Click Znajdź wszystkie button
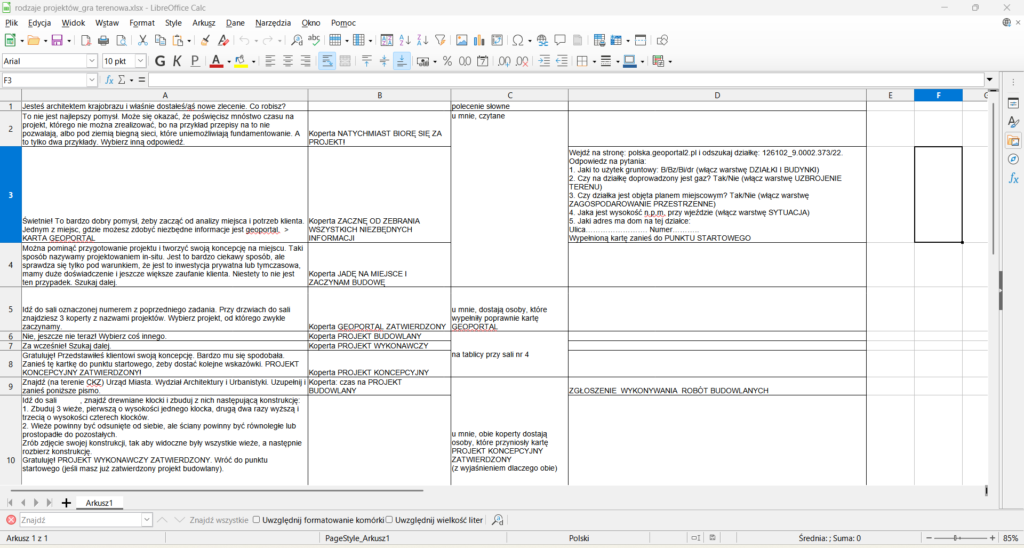 pyautogui.click(x=219, y=520)
